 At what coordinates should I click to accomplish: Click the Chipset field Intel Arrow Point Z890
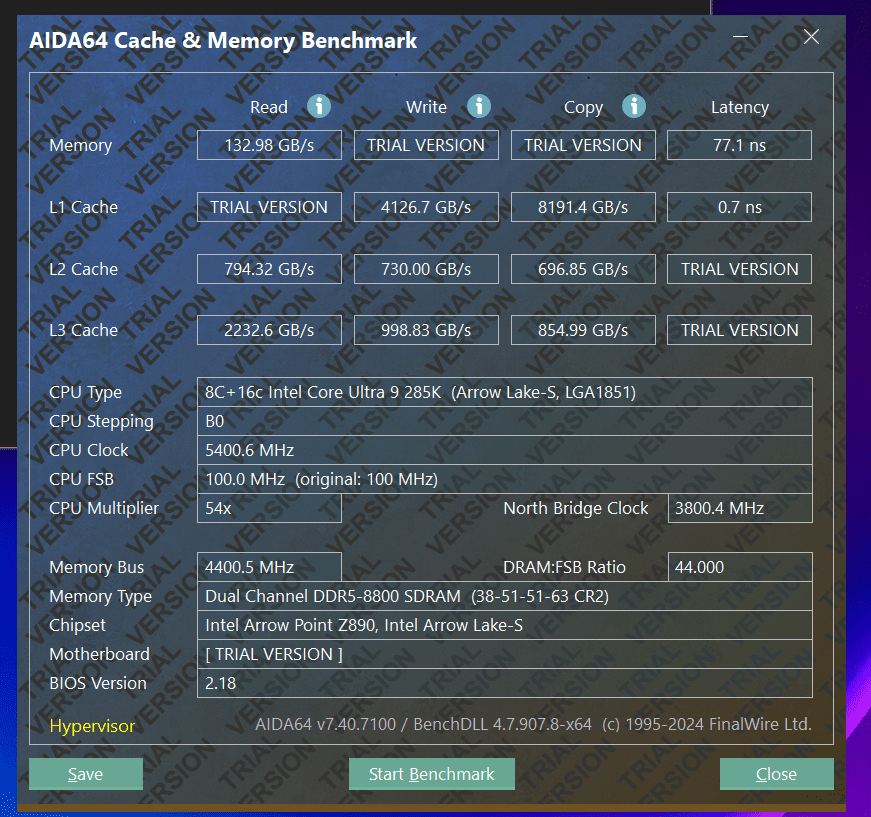point(504,625)
